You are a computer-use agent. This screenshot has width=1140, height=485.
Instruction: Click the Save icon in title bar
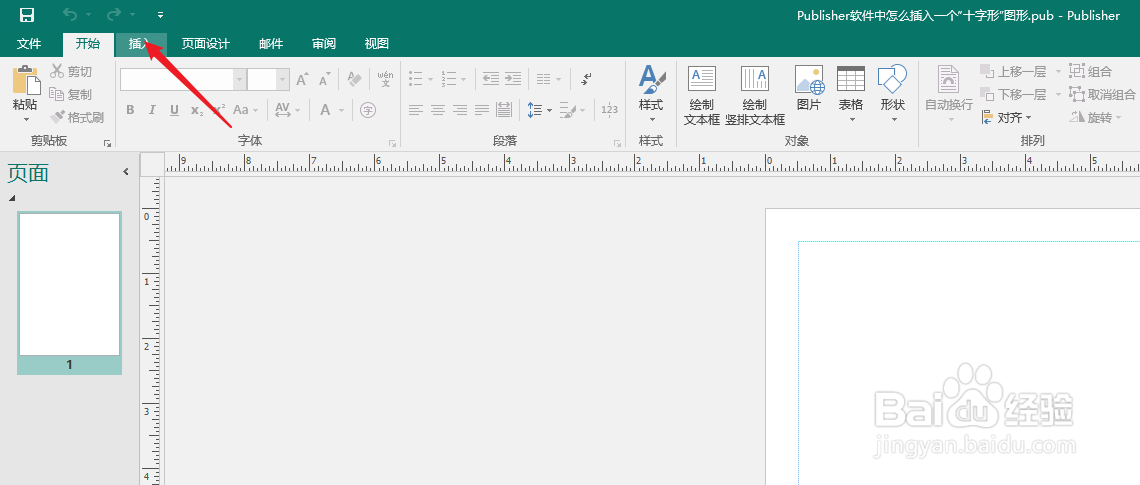[x=26, y=15]
